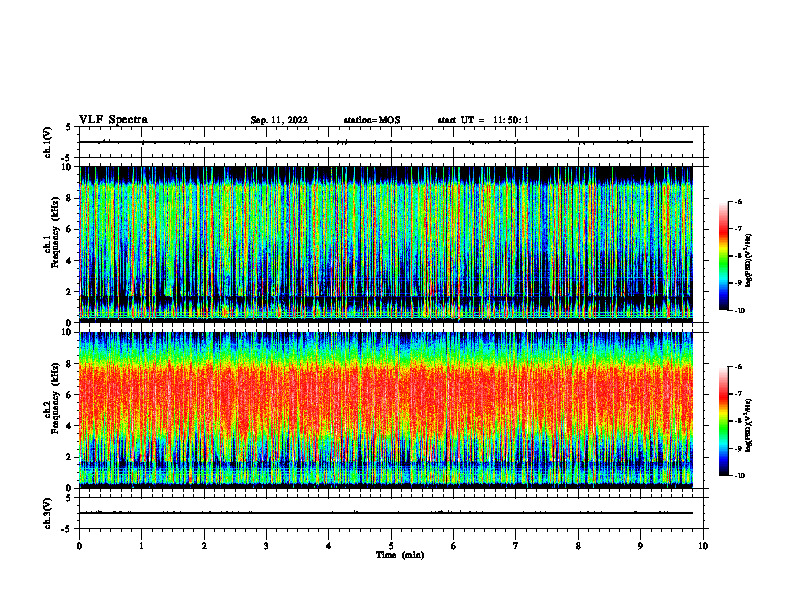Click time axis tick label '5'
Viewport: 792px width, 612px height.
(x=391, y=546)
